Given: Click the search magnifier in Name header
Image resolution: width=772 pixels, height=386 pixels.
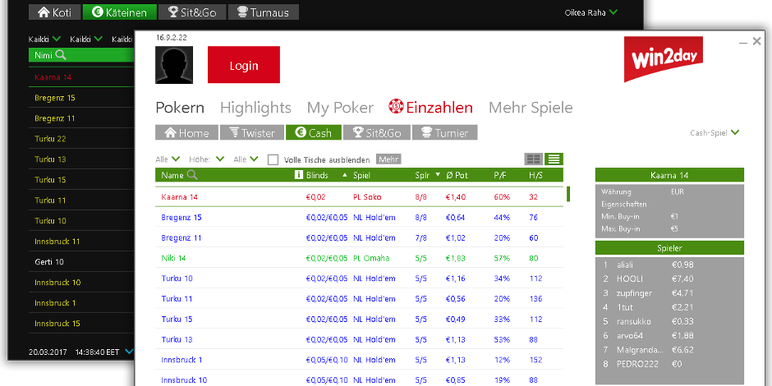Looking at the screenshot, I should (x=192, y=175).
